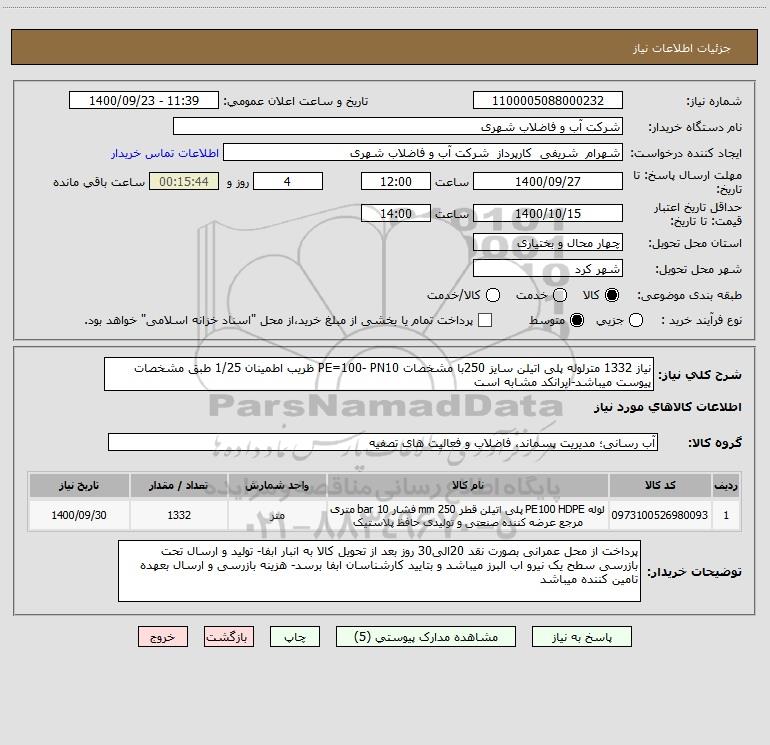Click the جزئیات اطلاعات نیاز header title

[681, 48]
